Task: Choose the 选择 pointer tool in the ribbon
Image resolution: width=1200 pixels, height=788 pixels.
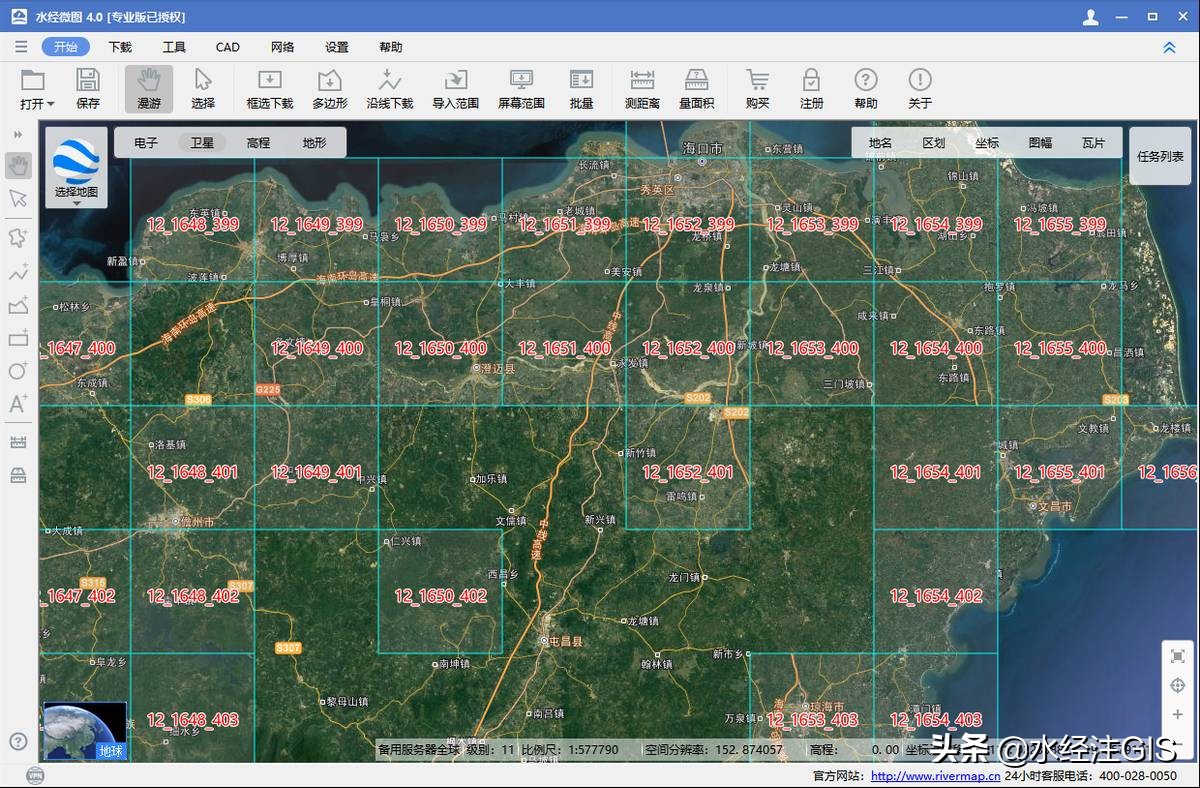Action: (203, 89)
